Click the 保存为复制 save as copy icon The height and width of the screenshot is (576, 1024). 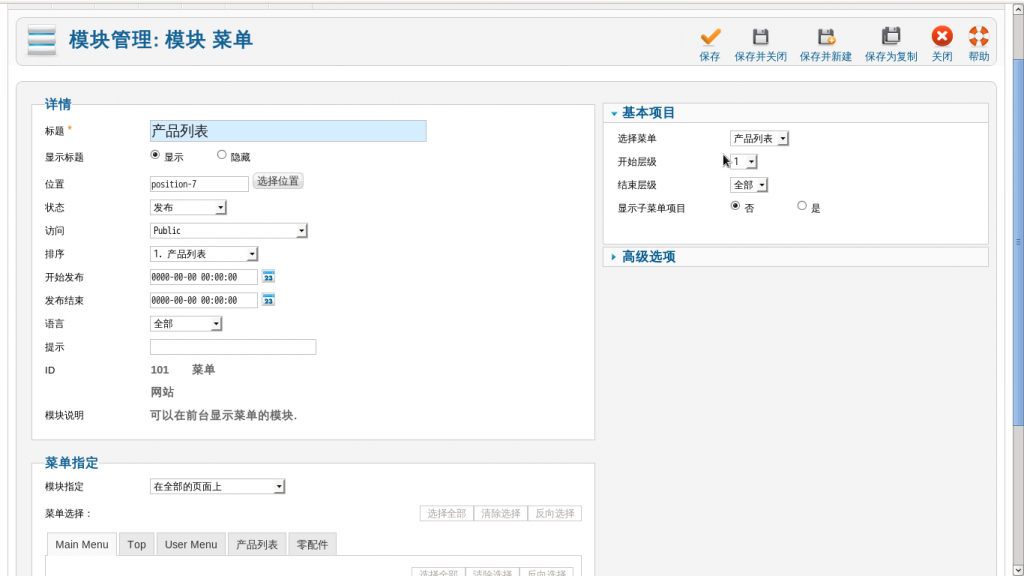[891, 38]
